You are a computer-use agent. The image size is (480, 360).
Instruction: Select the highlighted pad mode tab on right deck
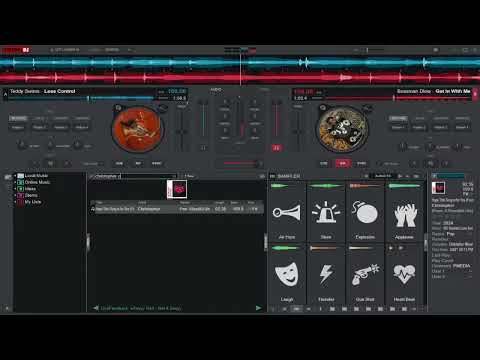coord(398,118)
